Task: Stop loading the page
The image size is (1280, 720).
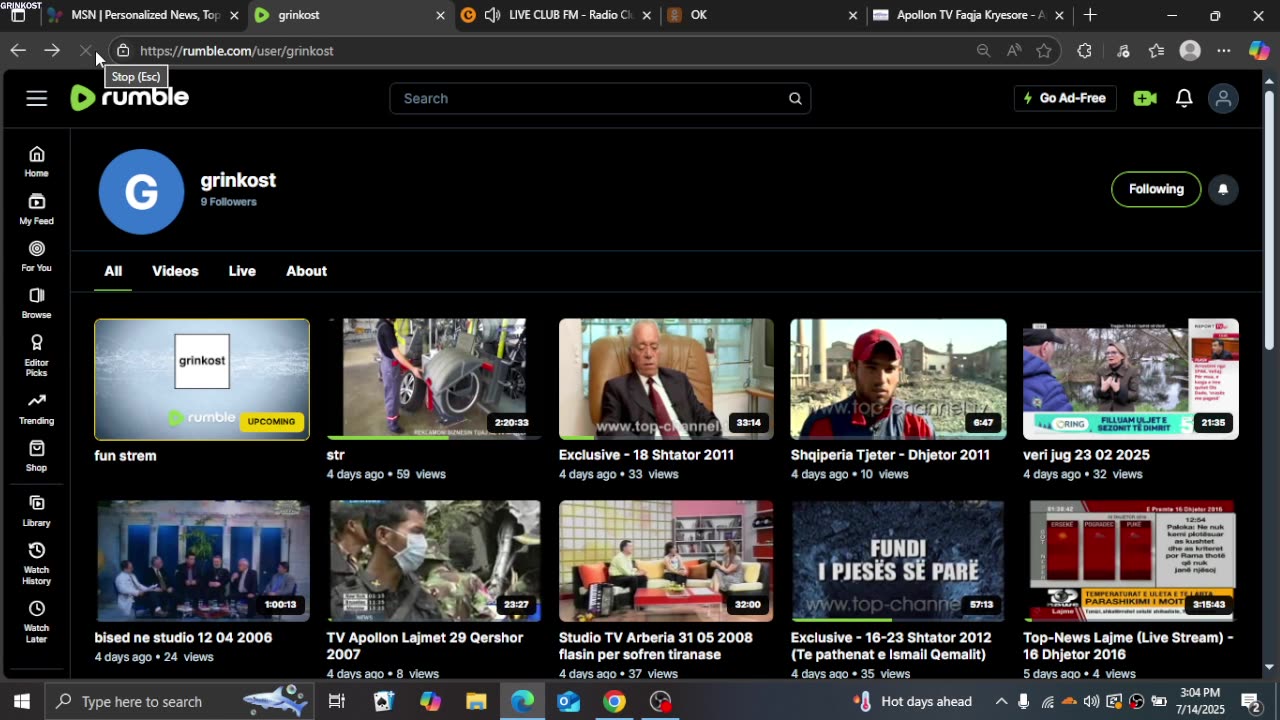Action: pyautogui.click(x=86, y=50)
